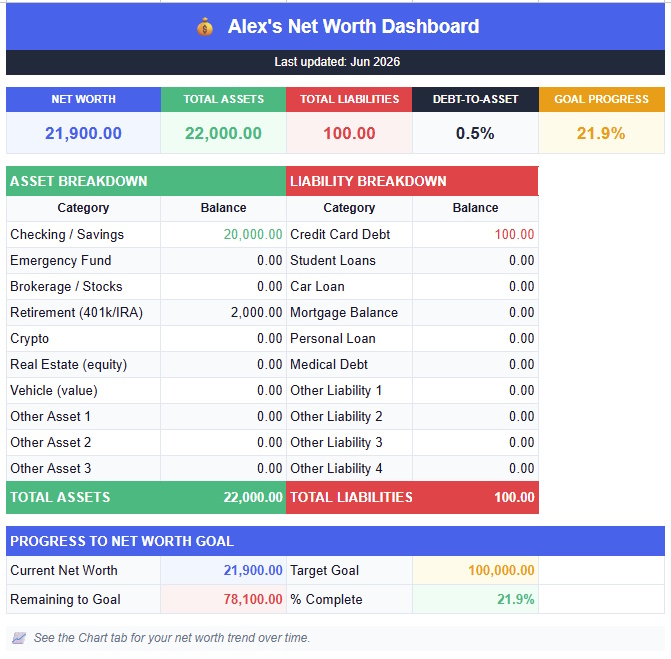Click the PROGRESS TO NET WORTH GOAL header
The height and width of the screenshot is (659, 671).
tap(336, 541)
